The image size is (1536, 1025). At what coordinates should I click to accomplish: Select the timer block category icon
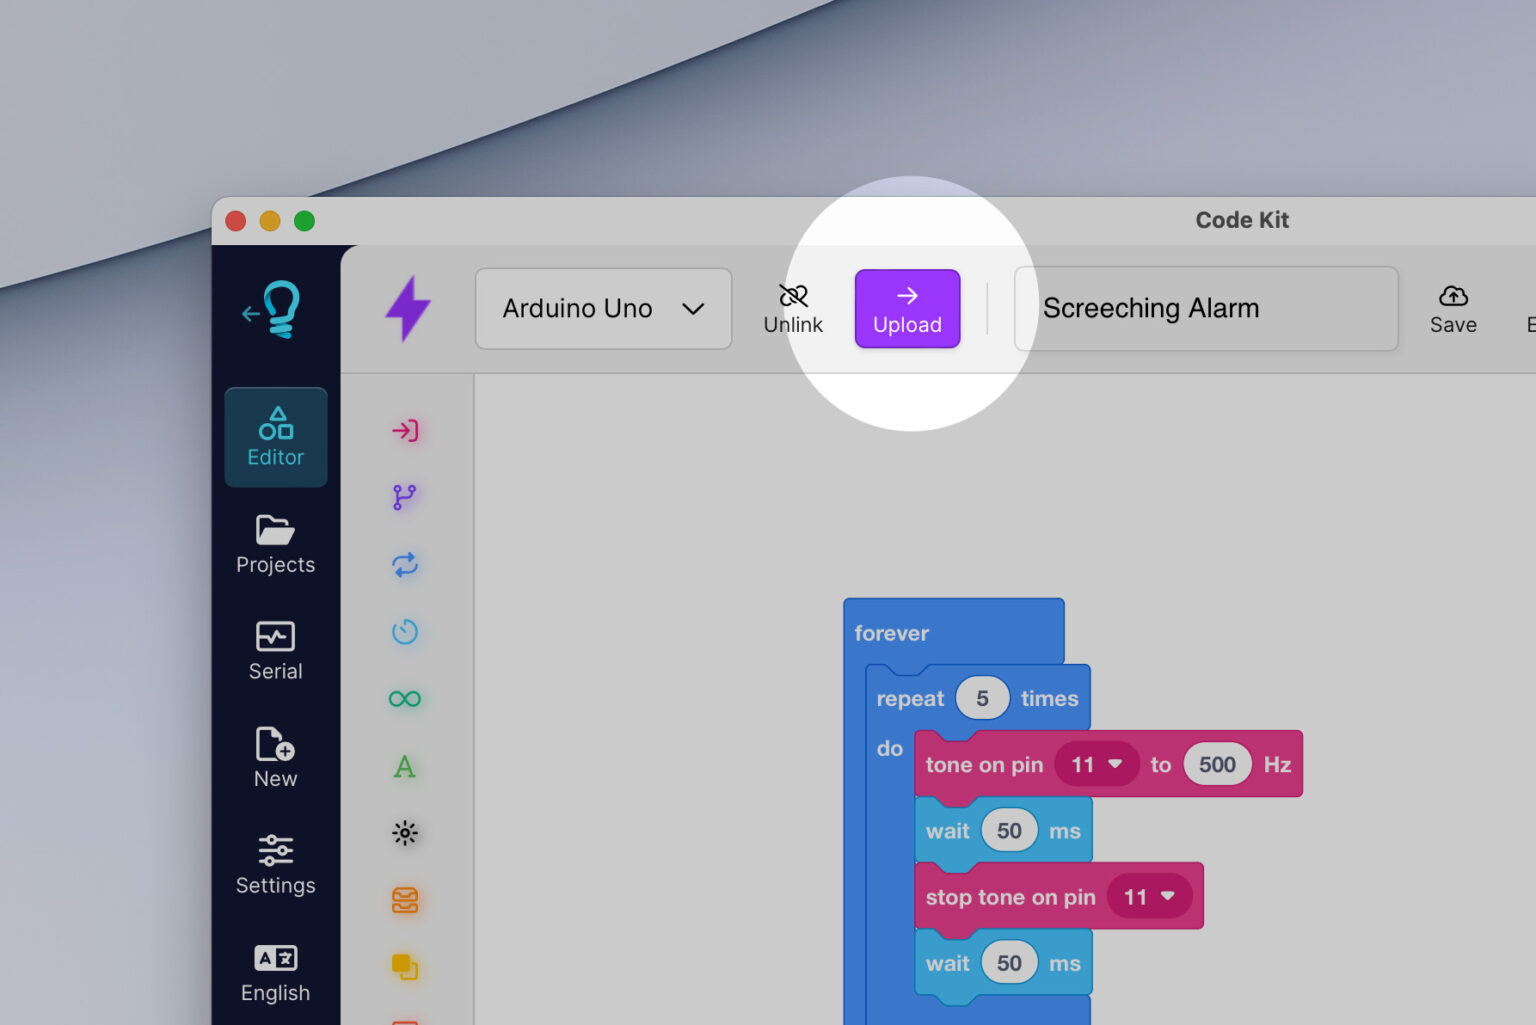(x=405, y=631)
